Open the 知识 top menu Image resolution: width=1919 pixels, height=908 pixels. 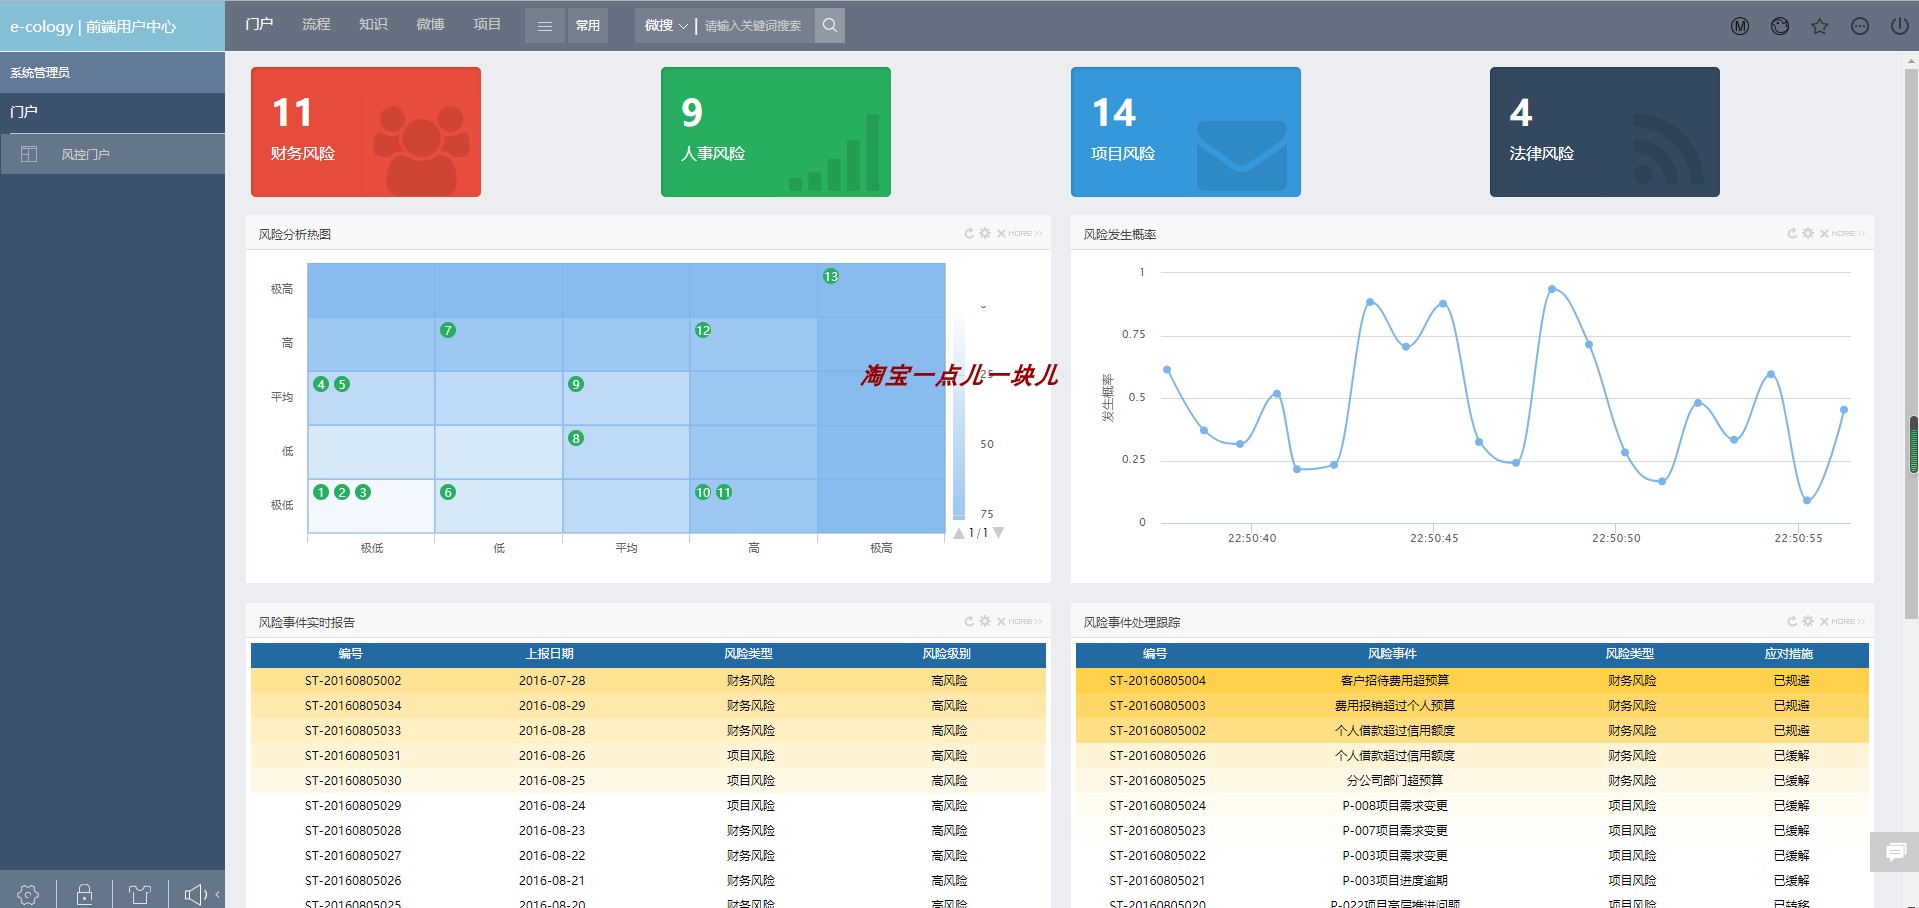coord(373,24)
